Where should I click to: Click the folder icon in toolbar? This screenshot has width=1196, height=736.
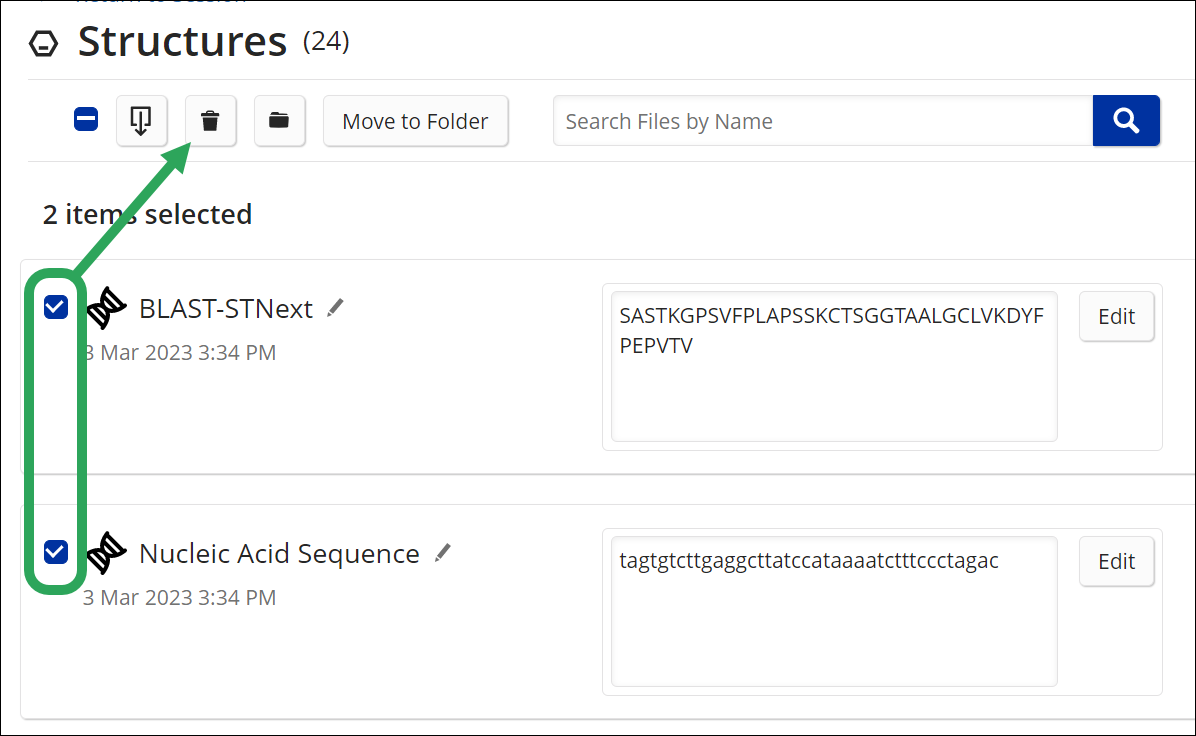[x=279, y=121]
